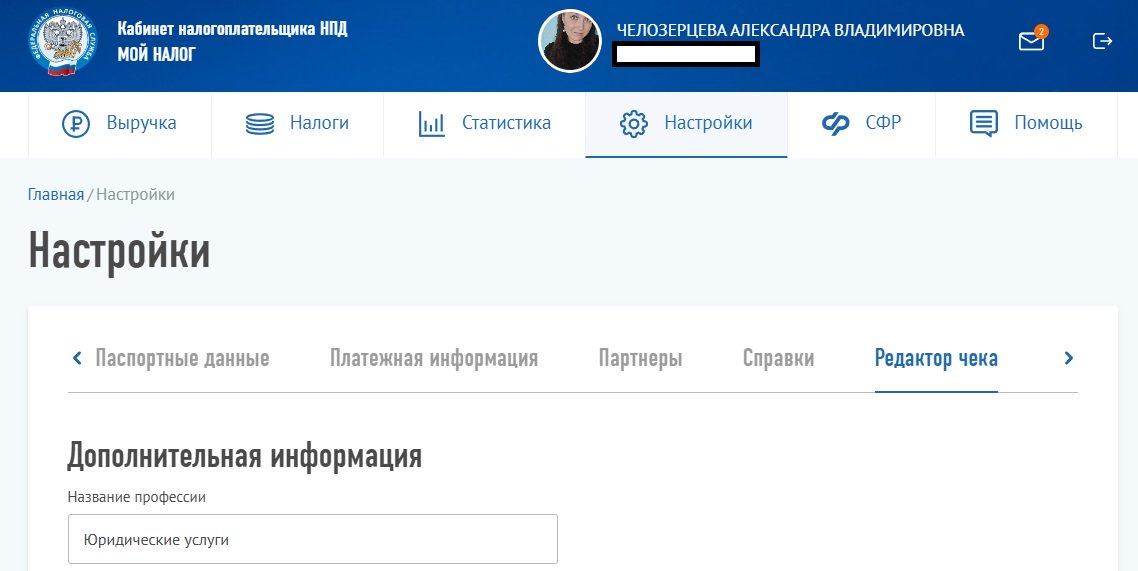The height and width of the screenshot is (571, 1138).
Task: Open the Справки tab
Action: point(778,358)
